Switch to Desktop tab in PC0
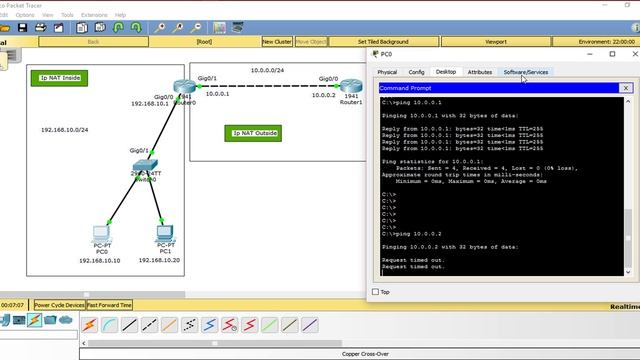Viewport: 640px width, 360px height. coord(446,71)
